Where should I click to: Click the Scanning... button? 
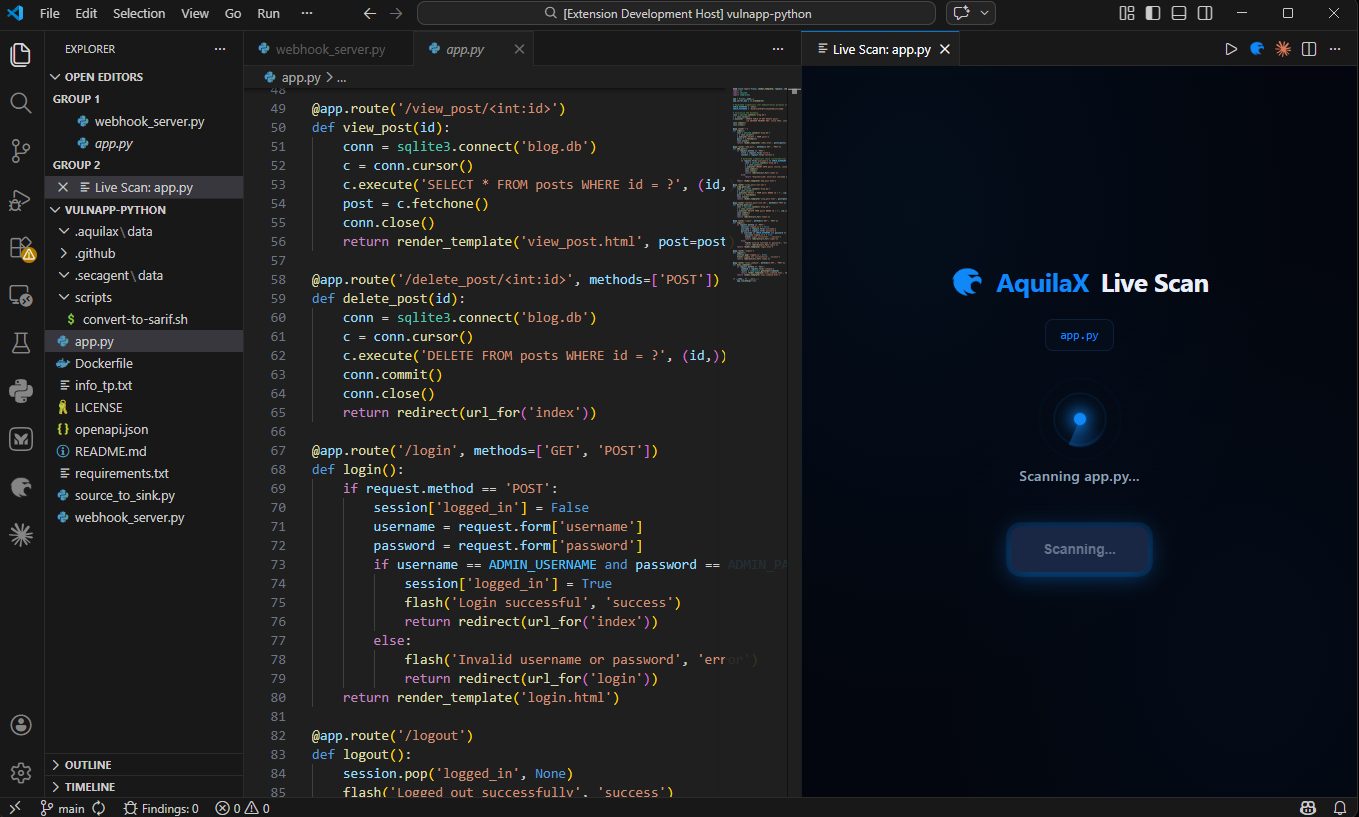click(x=1079, y=549)
